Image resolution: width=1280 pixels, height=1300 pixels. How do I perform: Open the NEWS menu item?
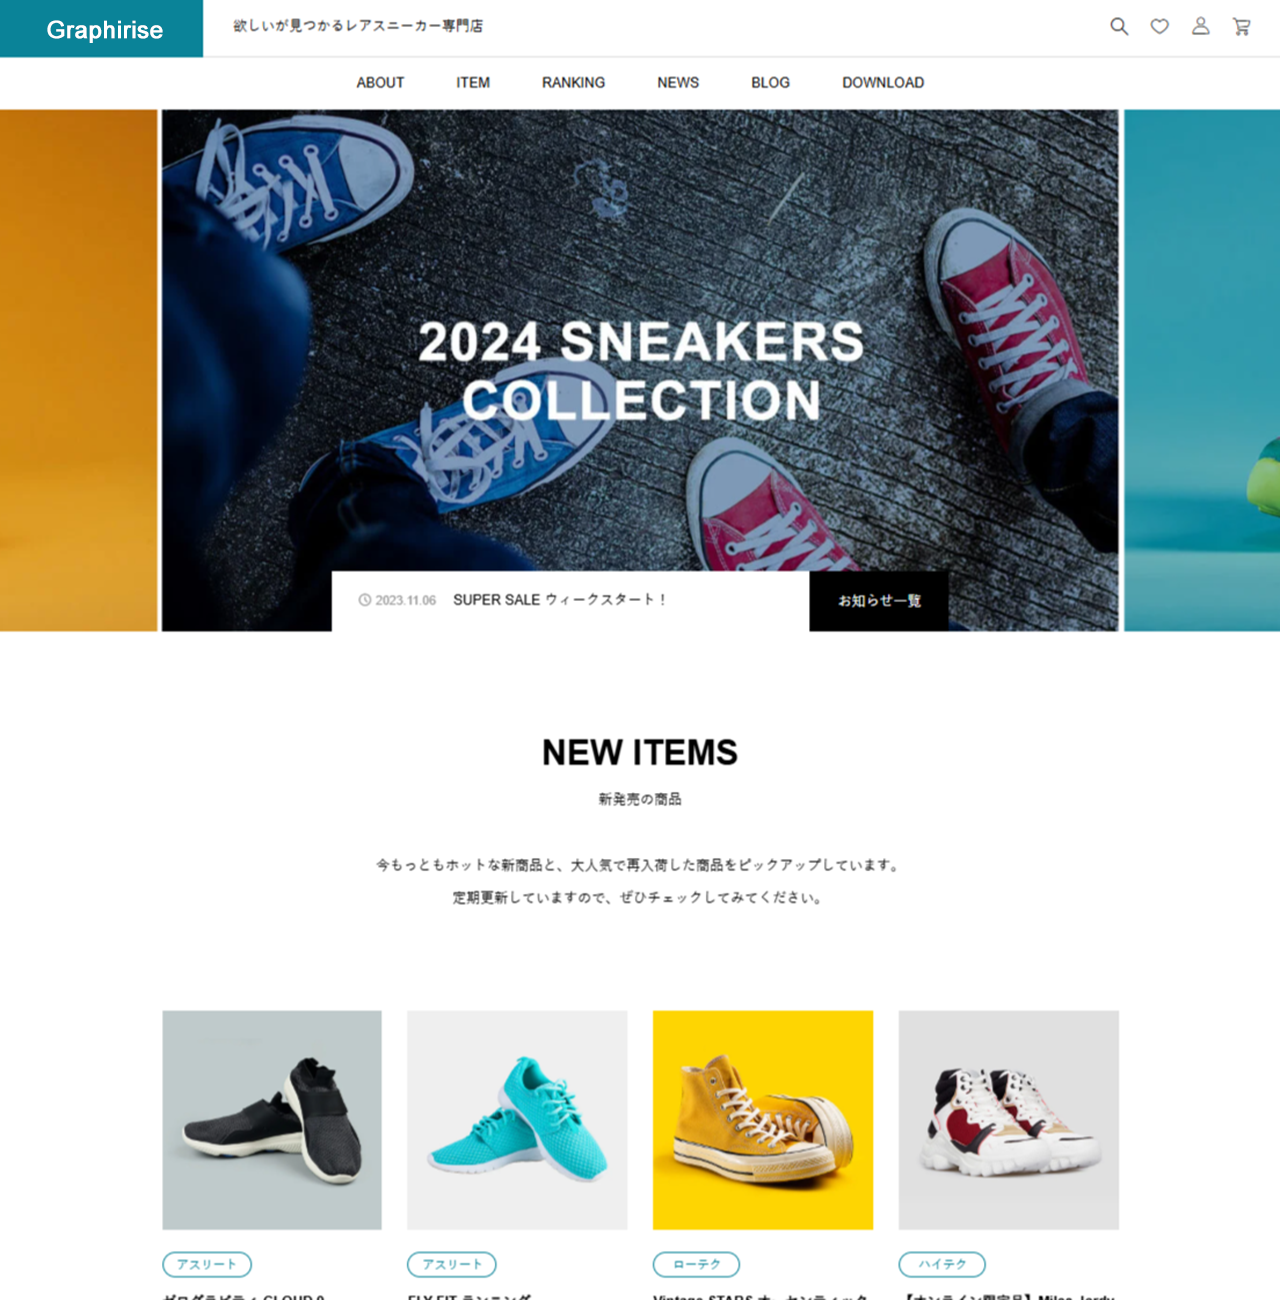[x=678, y=83]
